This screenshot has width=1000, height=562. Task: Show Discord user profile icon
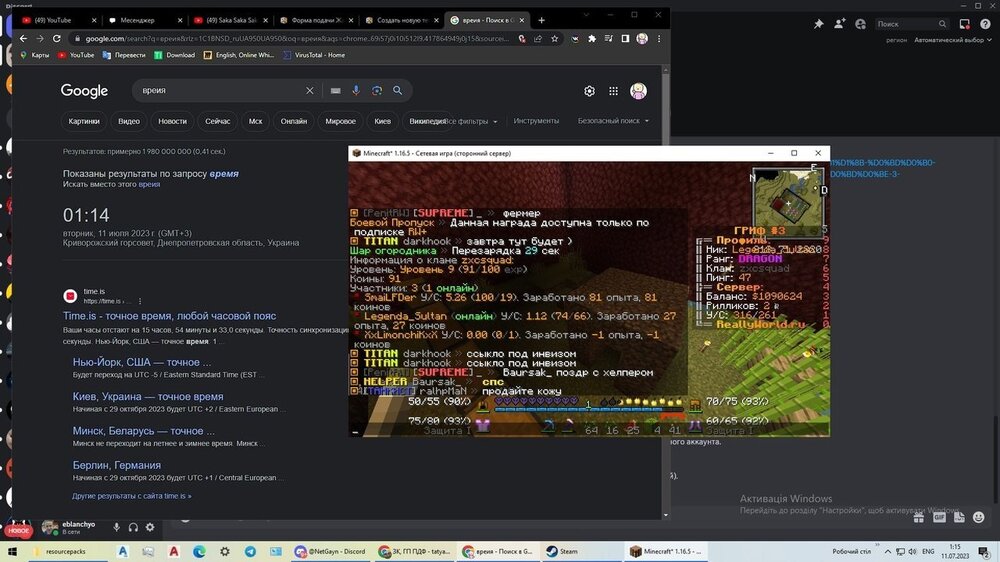click(x=860, y=24)
